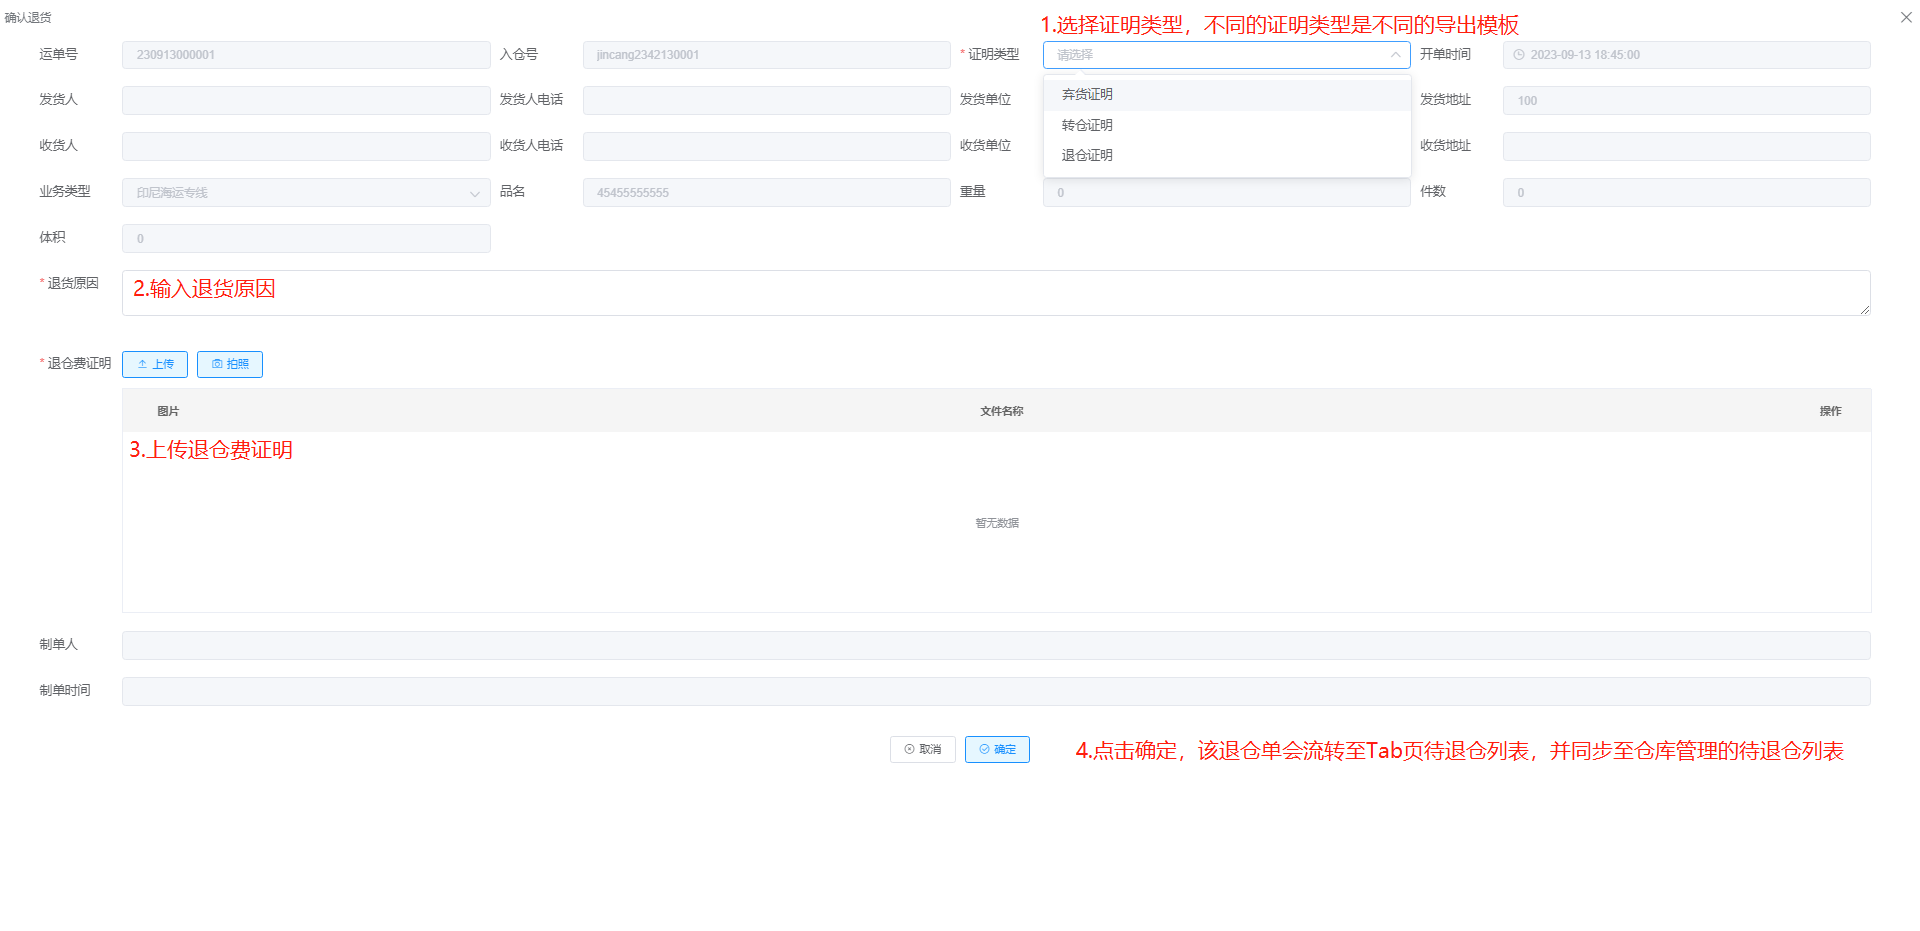Select 弃货证明 from dropdown list
The height and width of the screenshot is (931, 1920).
[1087, 95]
